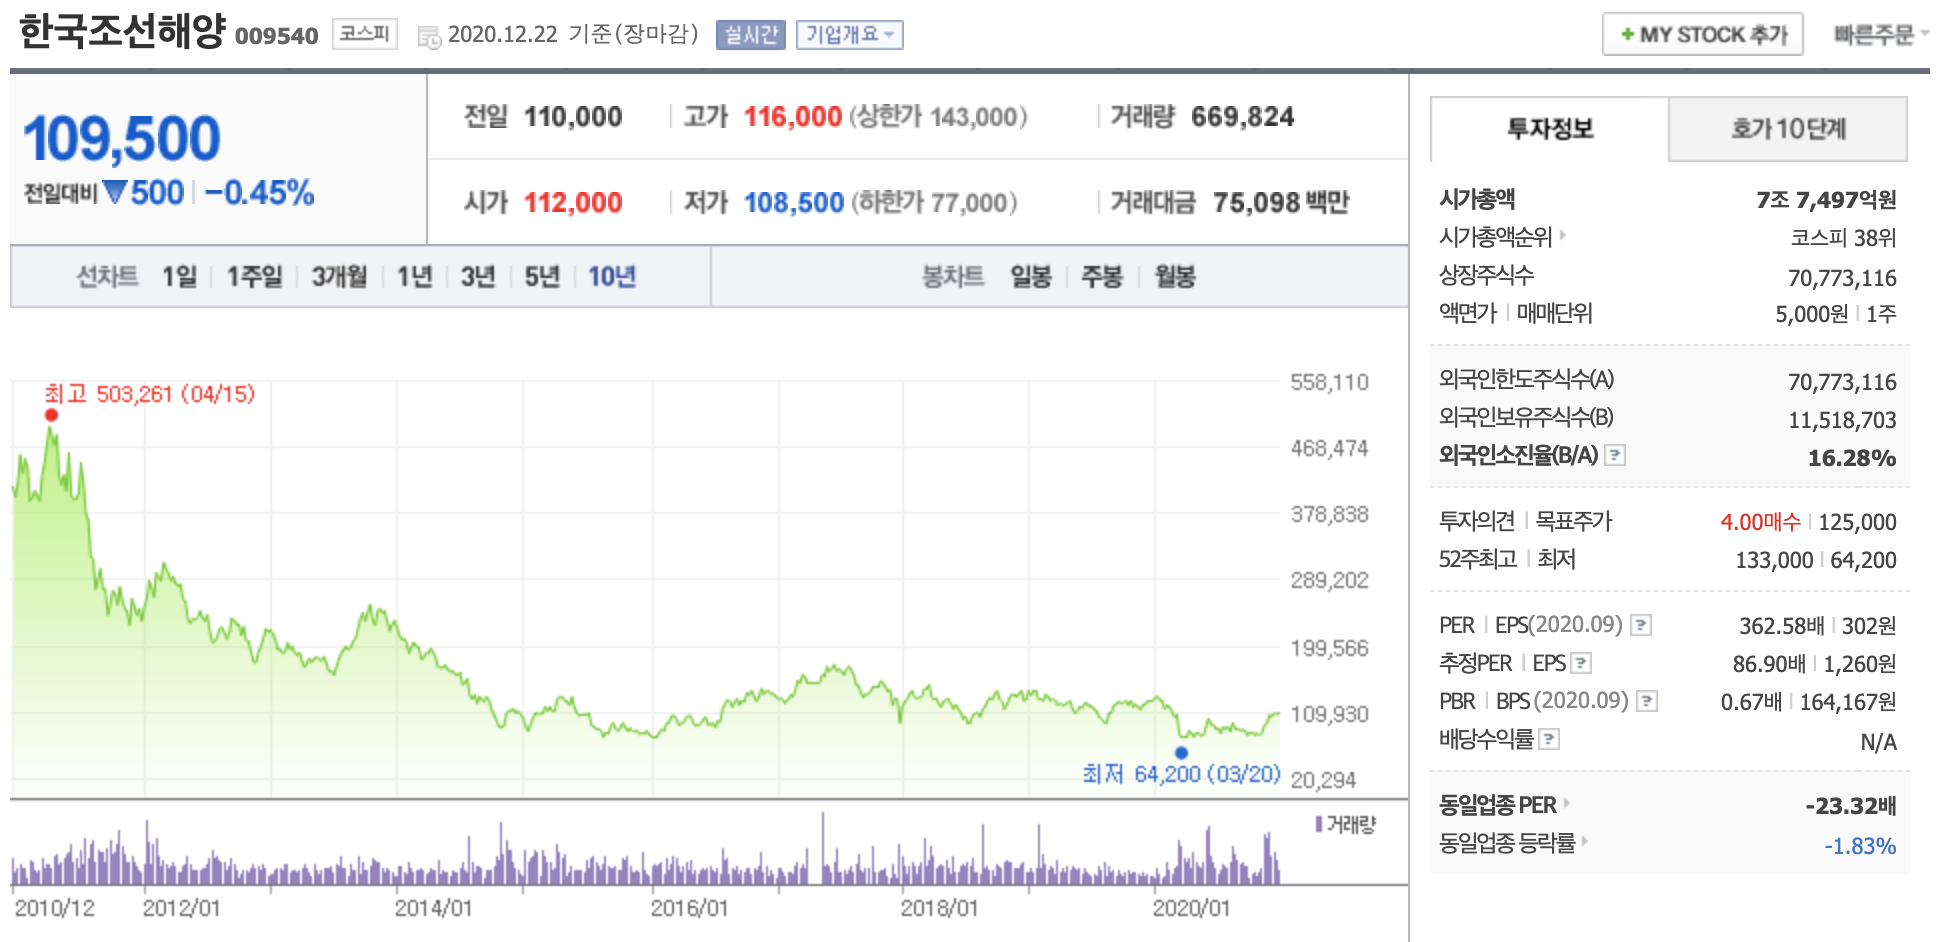Click the 추정PER EPS help icon
The width and height of the screenshot is (1946, 942).
(1581, 663)
